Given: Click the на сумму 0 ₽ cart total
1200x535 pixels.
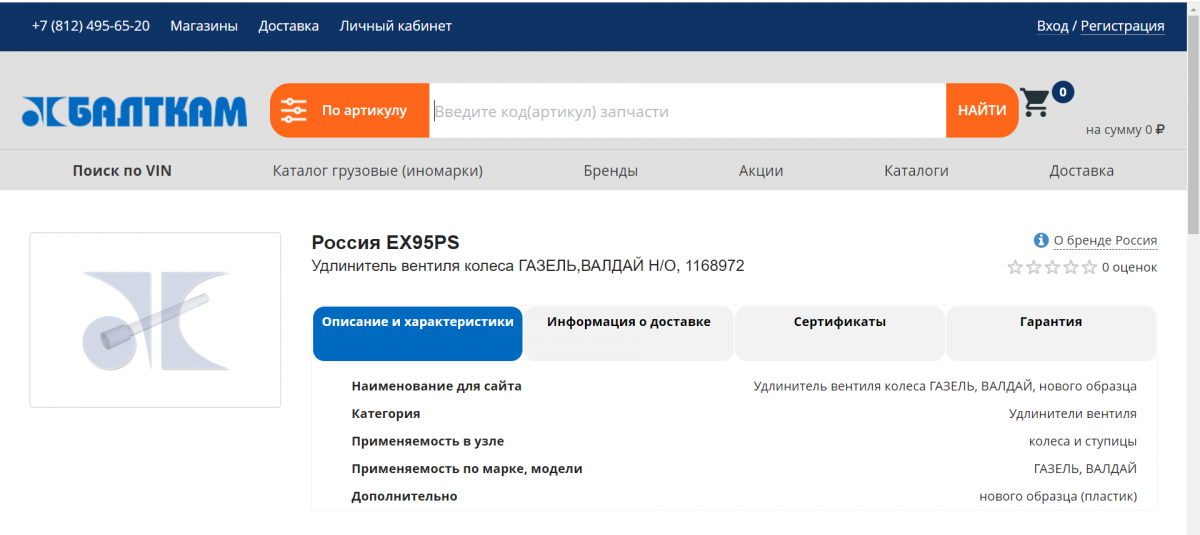Looking at the screenshot, I should pyautogui.click(x=1125, y=129).
